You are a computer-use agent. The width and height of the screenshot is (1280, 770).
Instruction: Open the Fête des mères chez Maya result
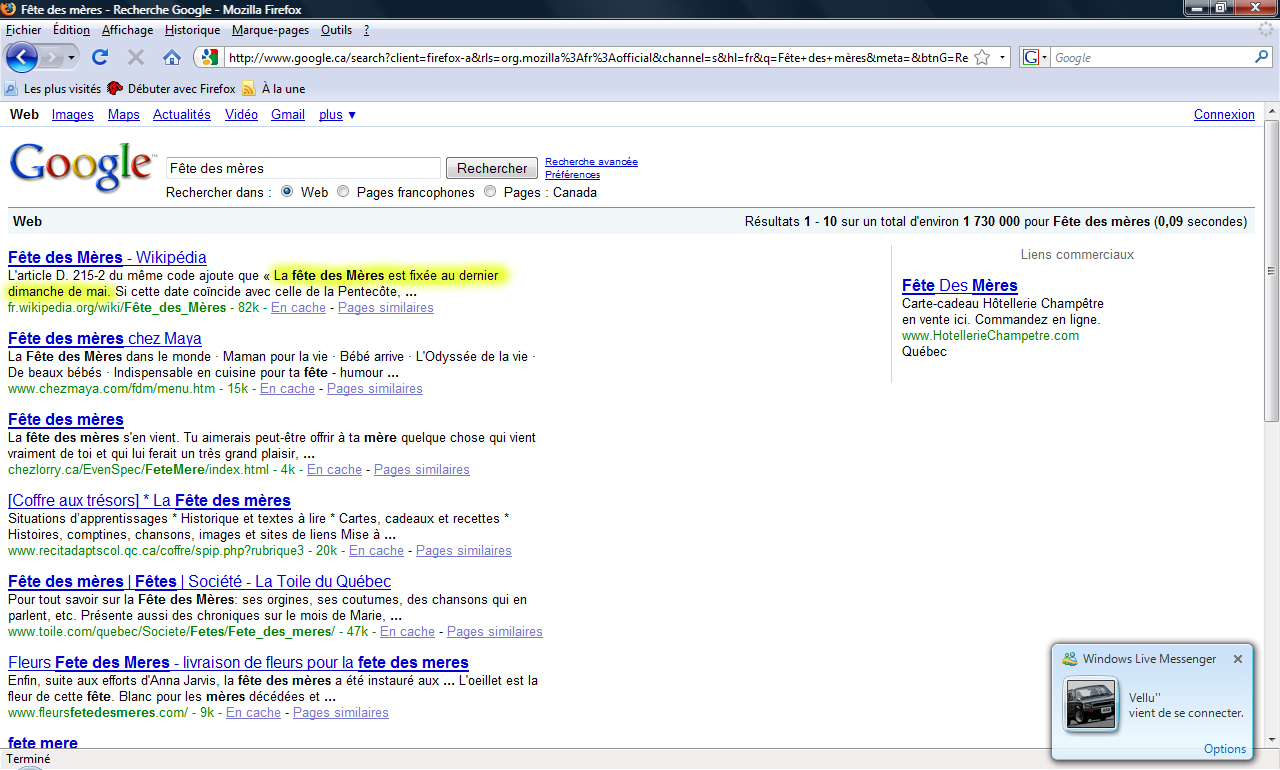pyautogui.click(x=104, y=338)
